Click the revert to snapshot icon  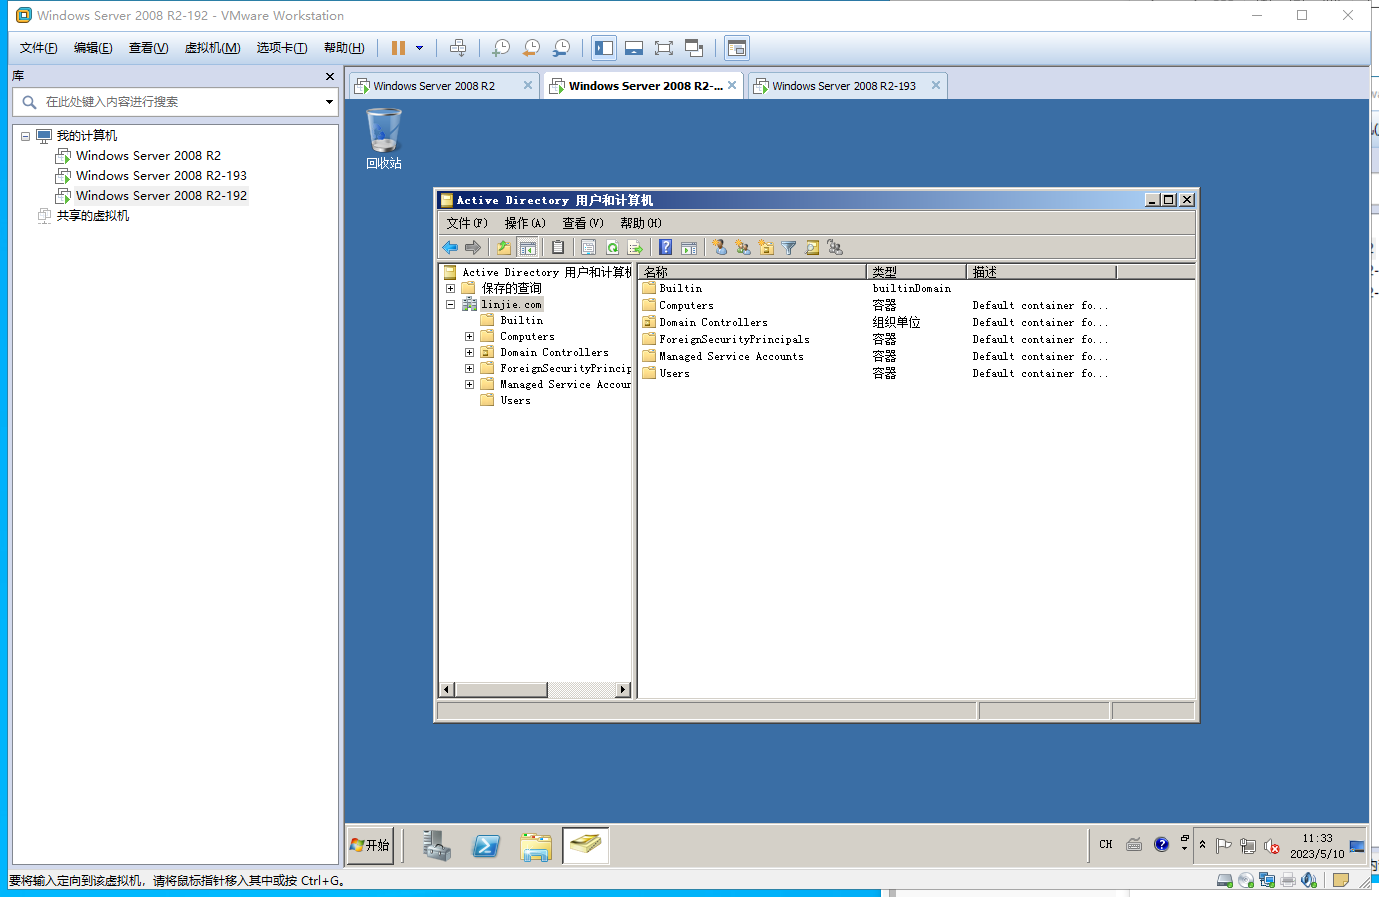[531, 48]
